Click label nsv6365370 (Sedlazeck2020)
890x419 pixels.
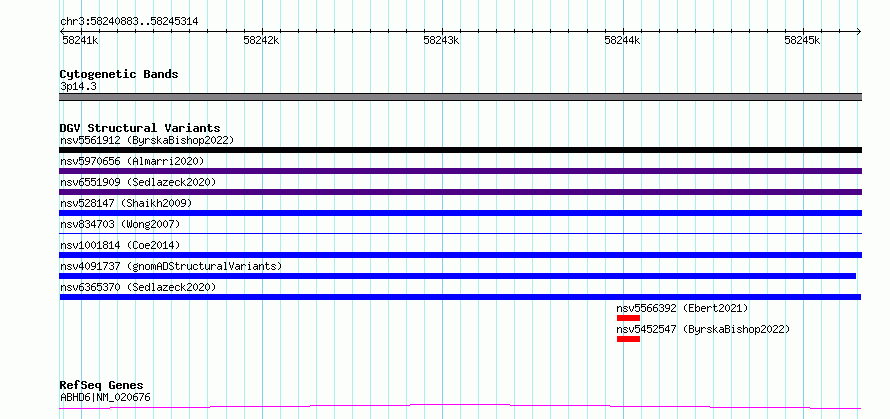click(138, 287)
